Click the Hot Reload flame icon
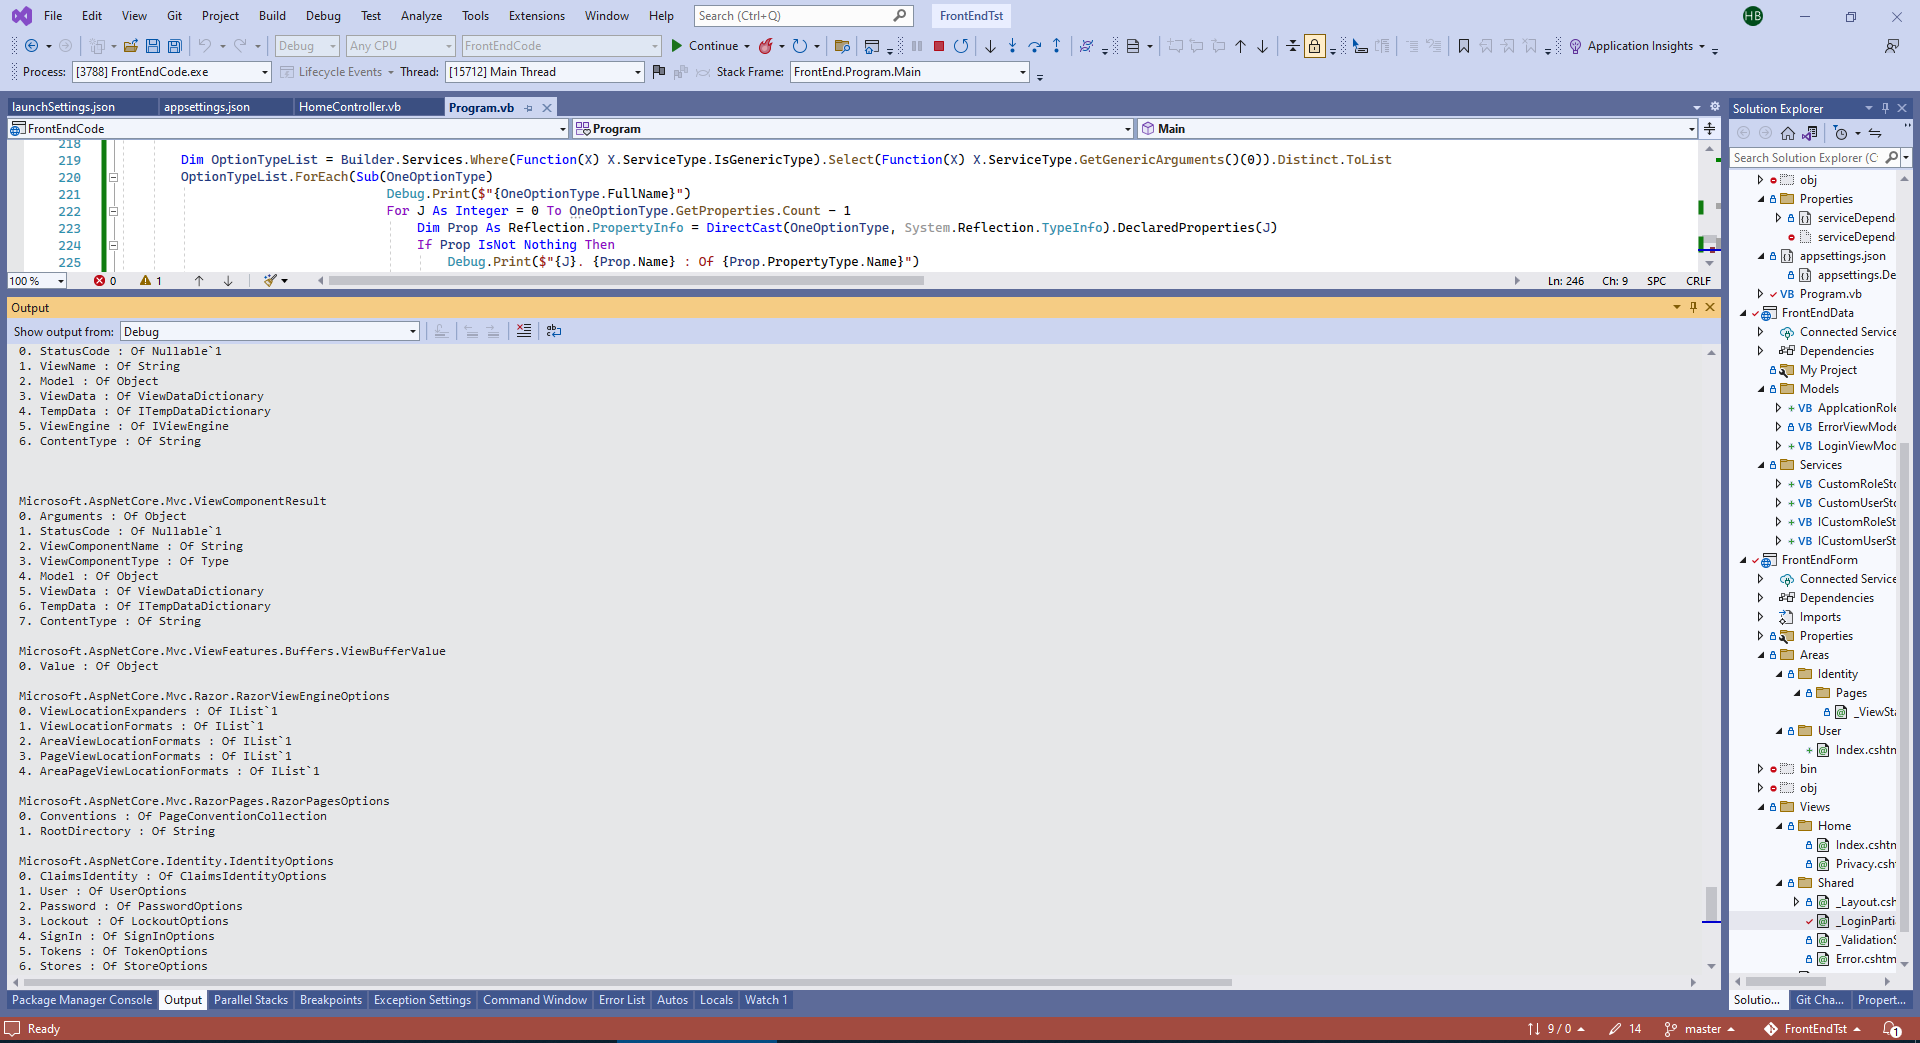The width and height of the screenshot is (1920, 1043). coord(766,46)
